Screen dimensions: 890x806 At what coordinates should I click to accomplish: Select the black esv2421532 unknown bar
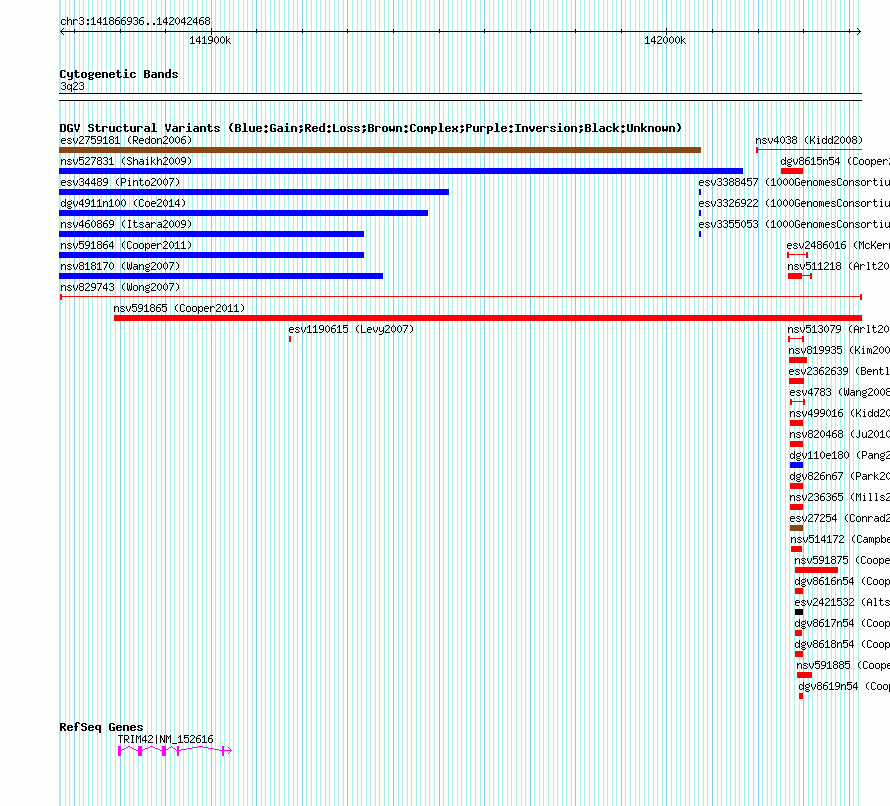pos(799,612)
